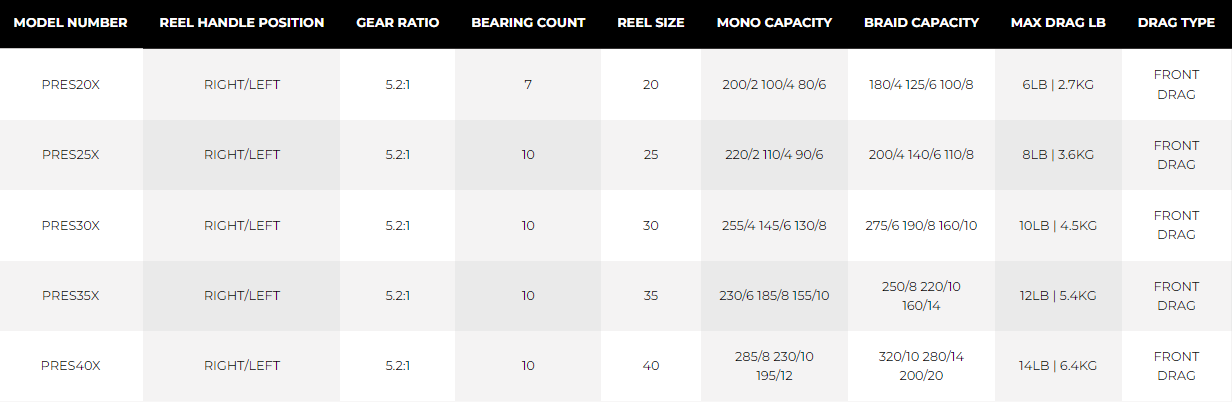Click the REEL SIZE column header

(x=651, y=23)
